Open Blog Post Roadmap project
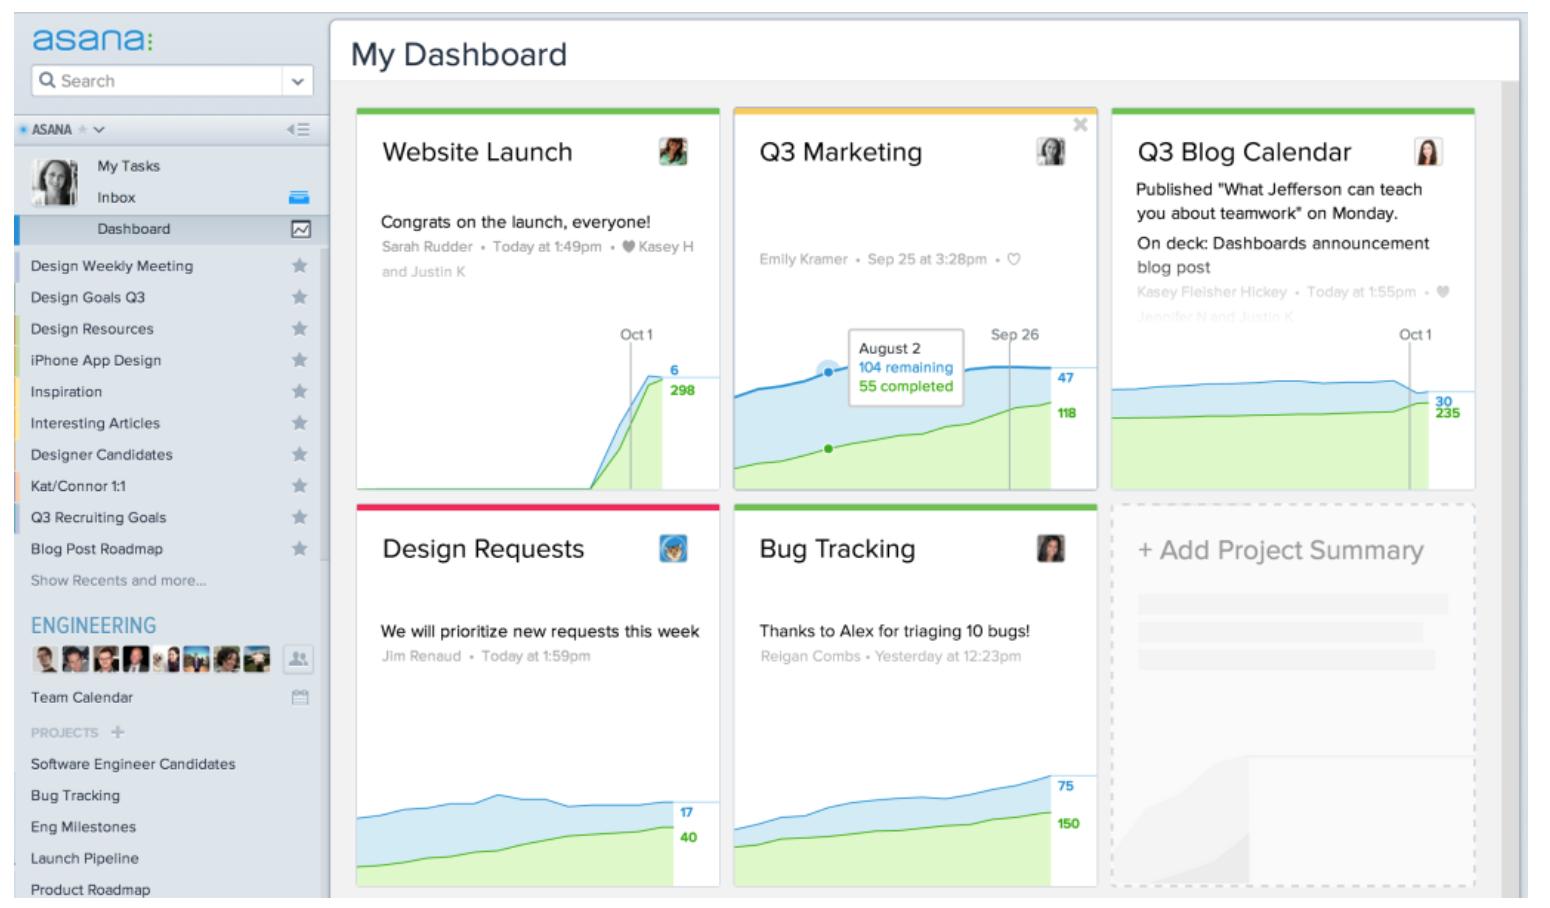Viewport: 1550px width, 908px height. (x=96, y=549)
